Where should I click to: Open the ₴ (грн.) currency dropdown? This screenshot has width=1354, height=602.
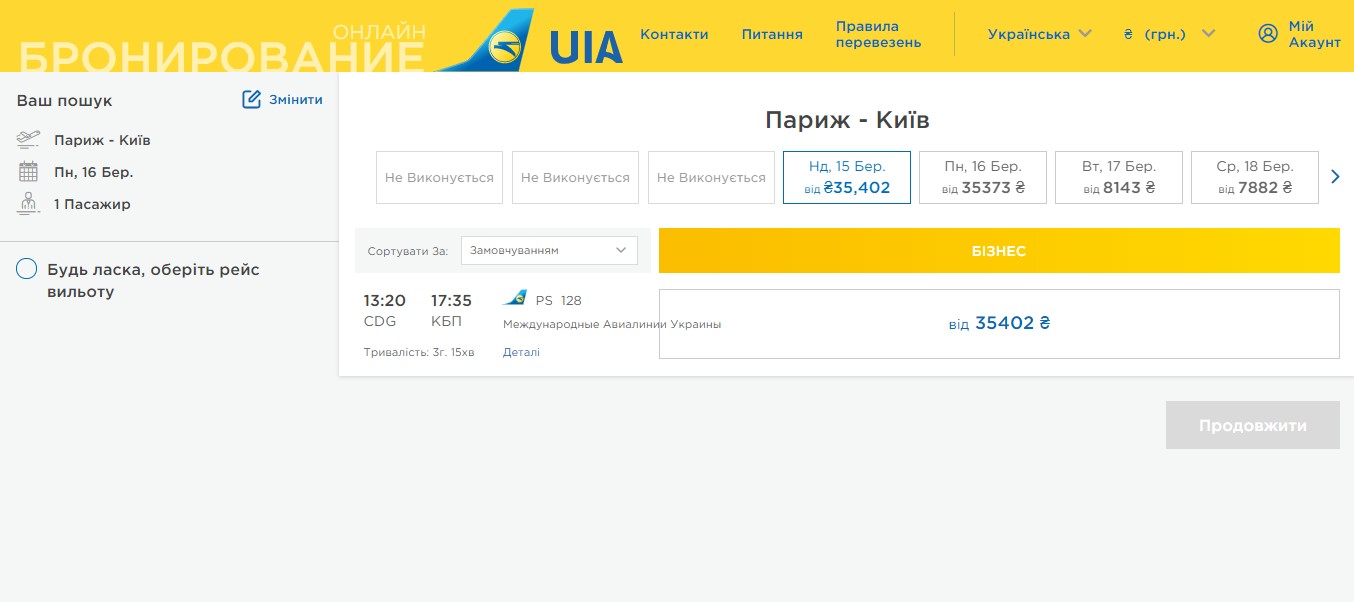pyautogui.click(x=1168, y=34)
